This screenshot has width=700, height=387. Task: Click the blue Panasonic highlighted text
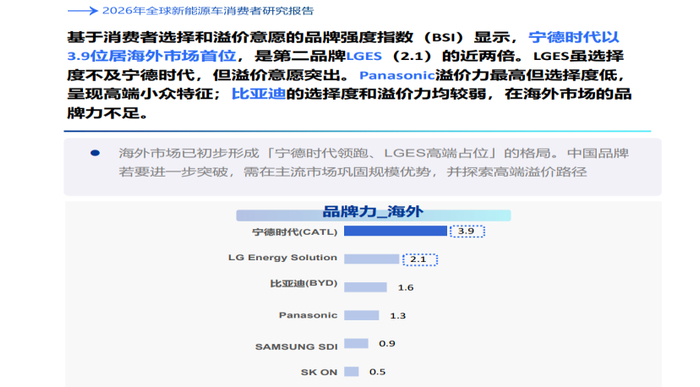pyautogui.click(x=397, y=75)
